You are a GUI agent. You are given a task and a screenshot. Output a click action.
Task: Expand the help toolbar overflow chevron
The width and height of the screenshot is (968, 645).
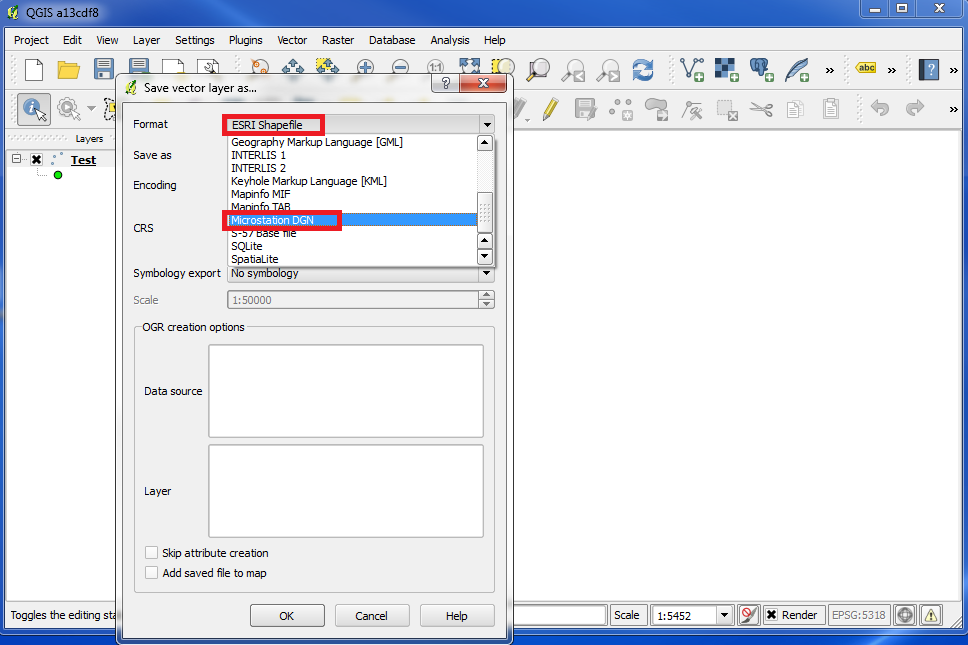coord(953,70)
